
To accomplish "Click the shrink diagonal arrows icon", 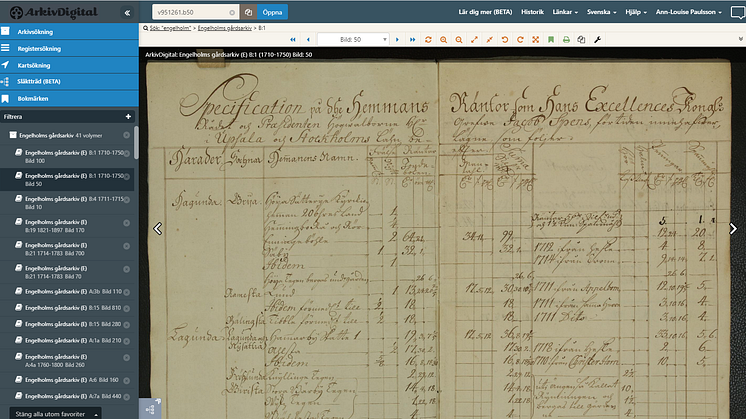I will [x=490, y=39].
